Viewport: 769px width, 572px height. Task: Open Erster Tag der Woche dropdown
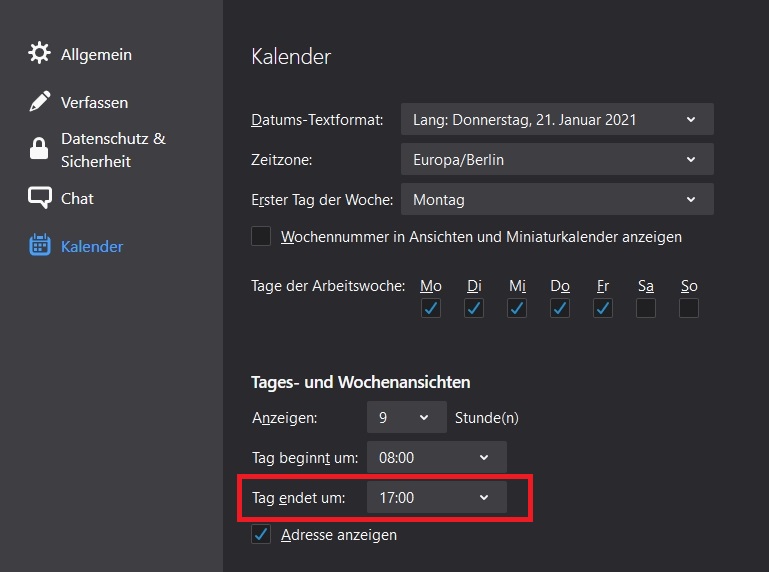[x=557, y=199]
